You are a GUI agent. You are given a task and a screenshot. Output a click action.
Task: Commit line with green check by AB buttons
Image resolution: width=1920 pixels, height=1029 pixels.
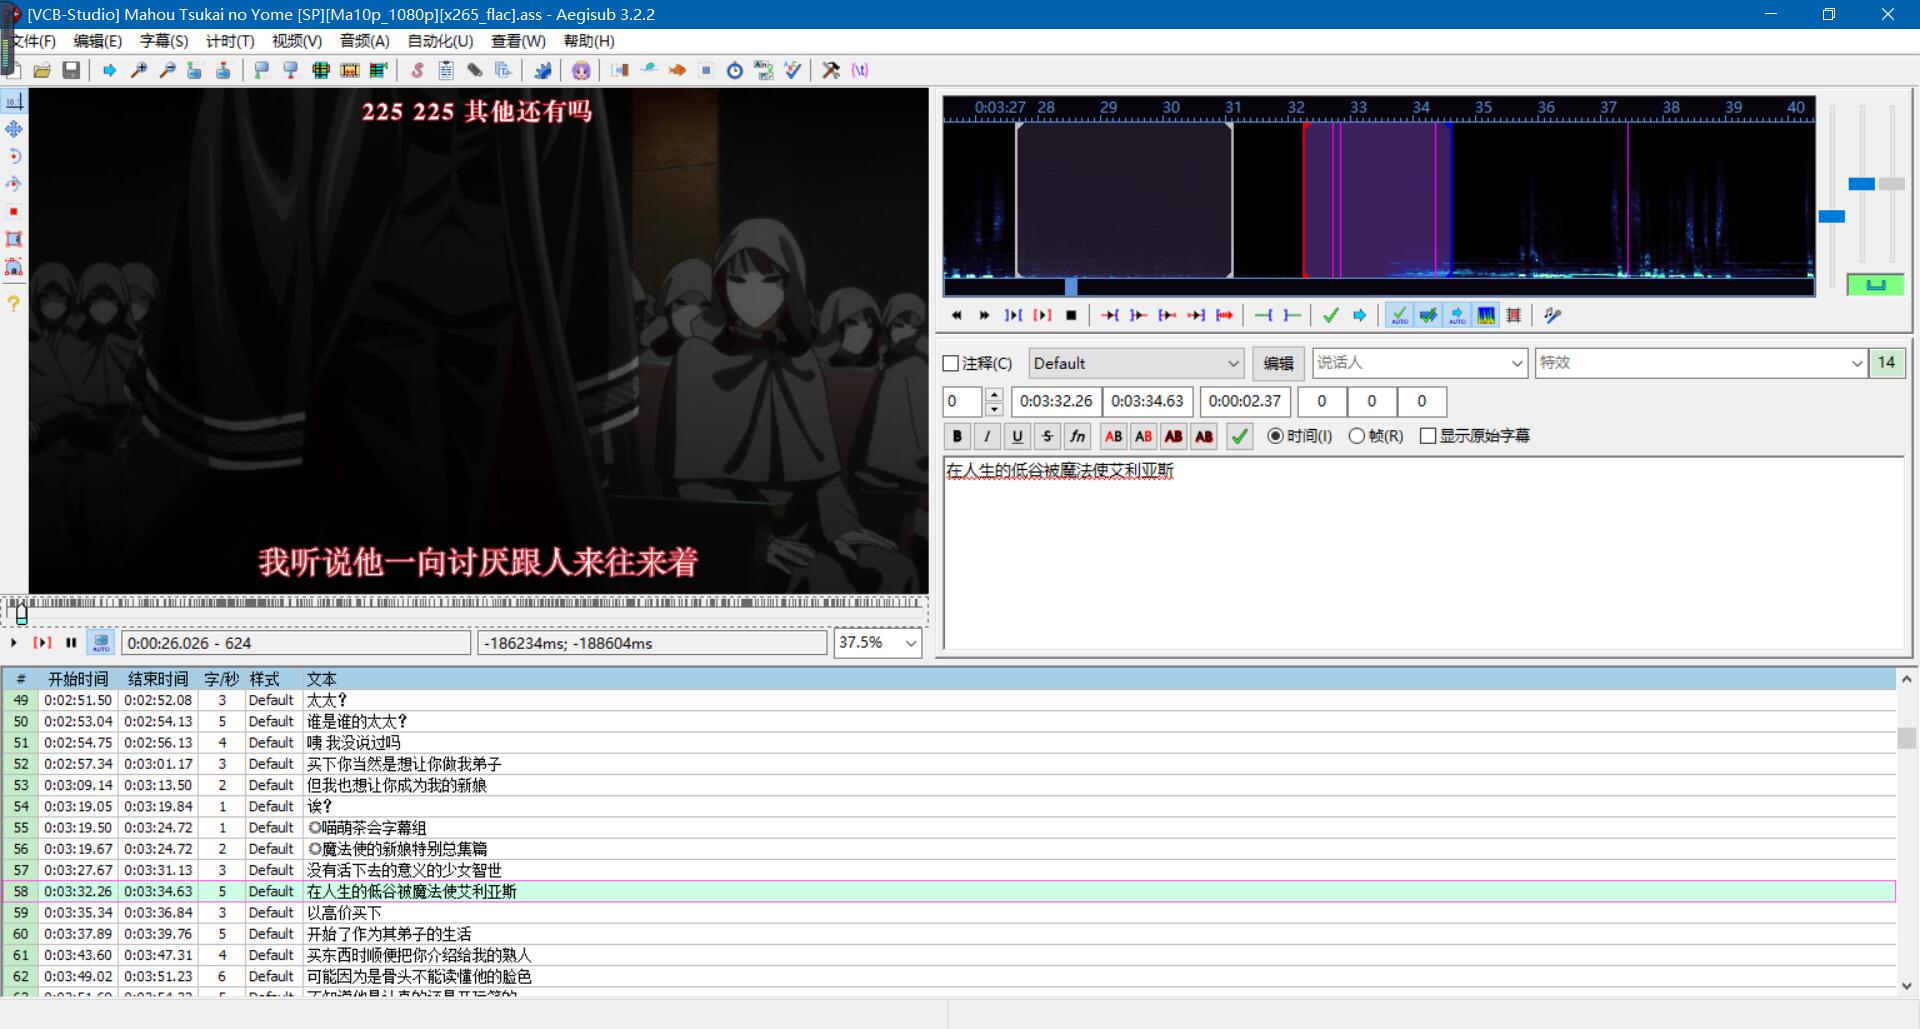click(x=1239, y=436)
